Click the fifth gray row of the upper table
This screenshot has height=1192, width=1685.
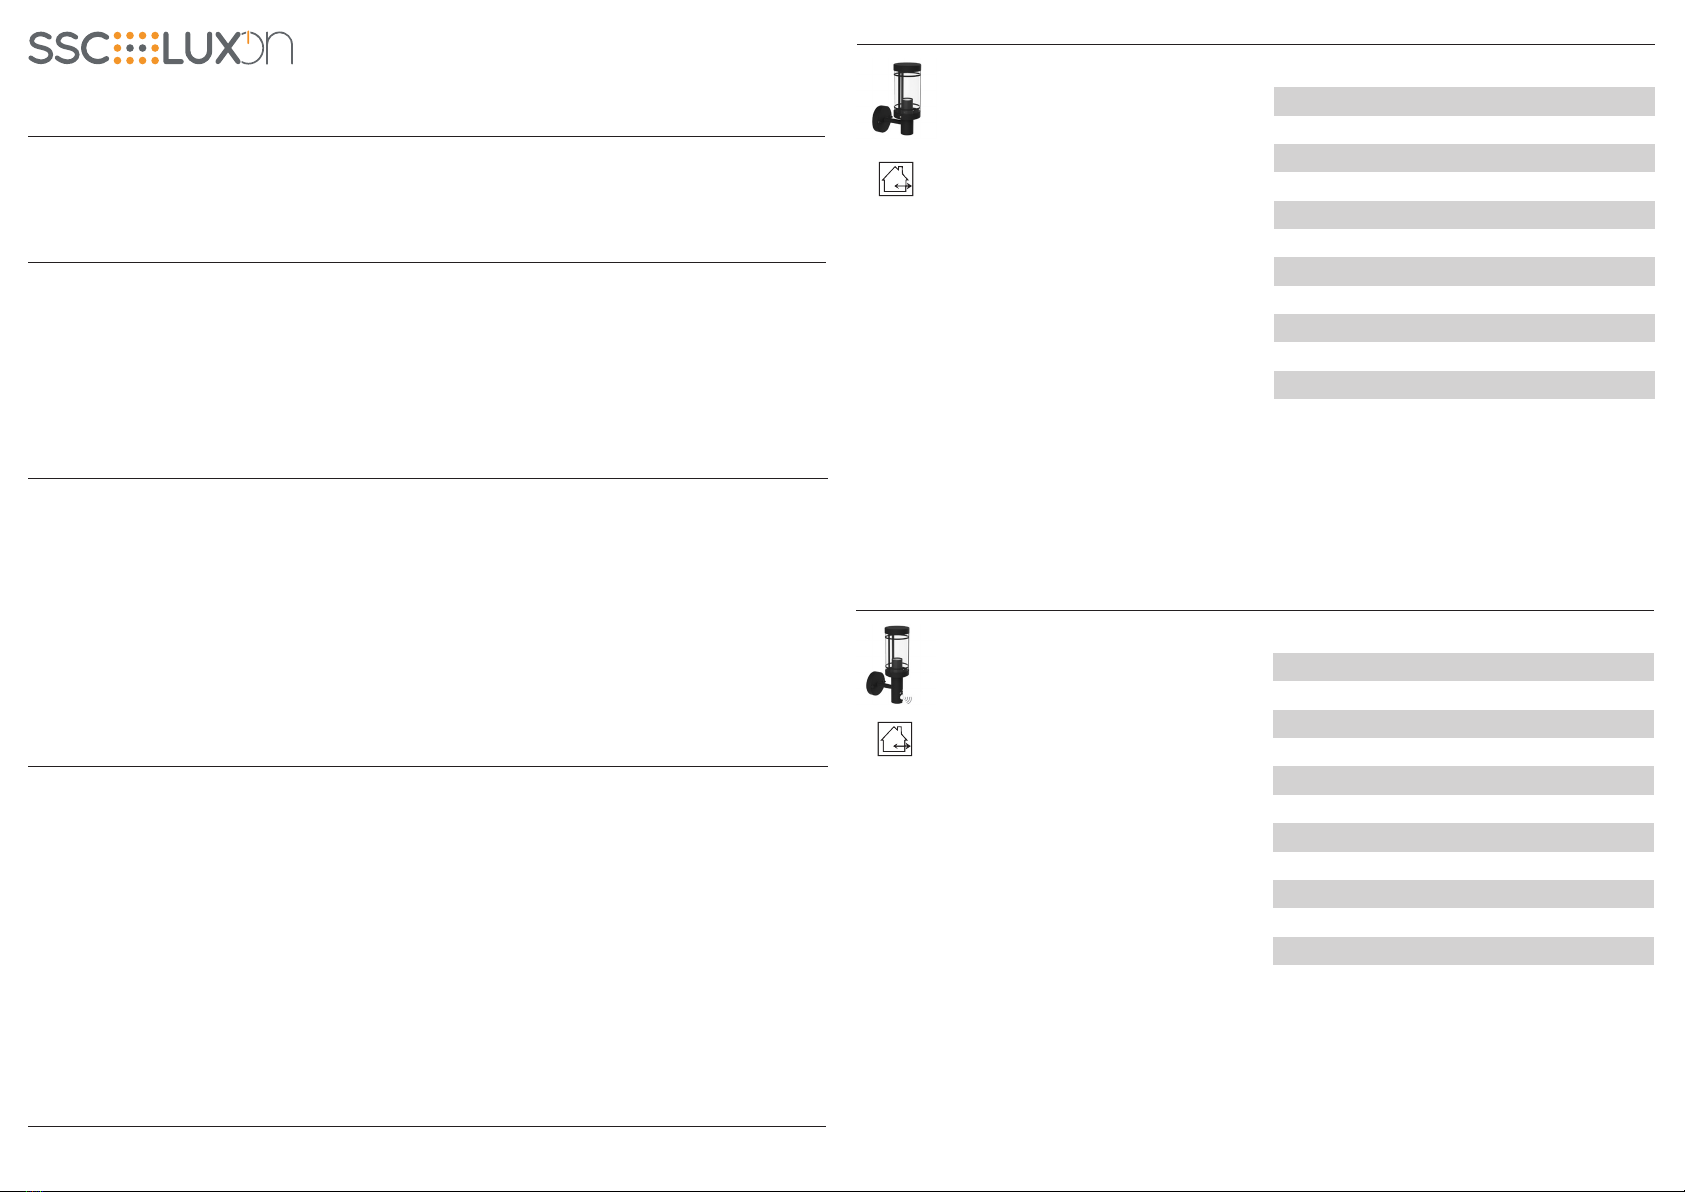pos(1464,328)
